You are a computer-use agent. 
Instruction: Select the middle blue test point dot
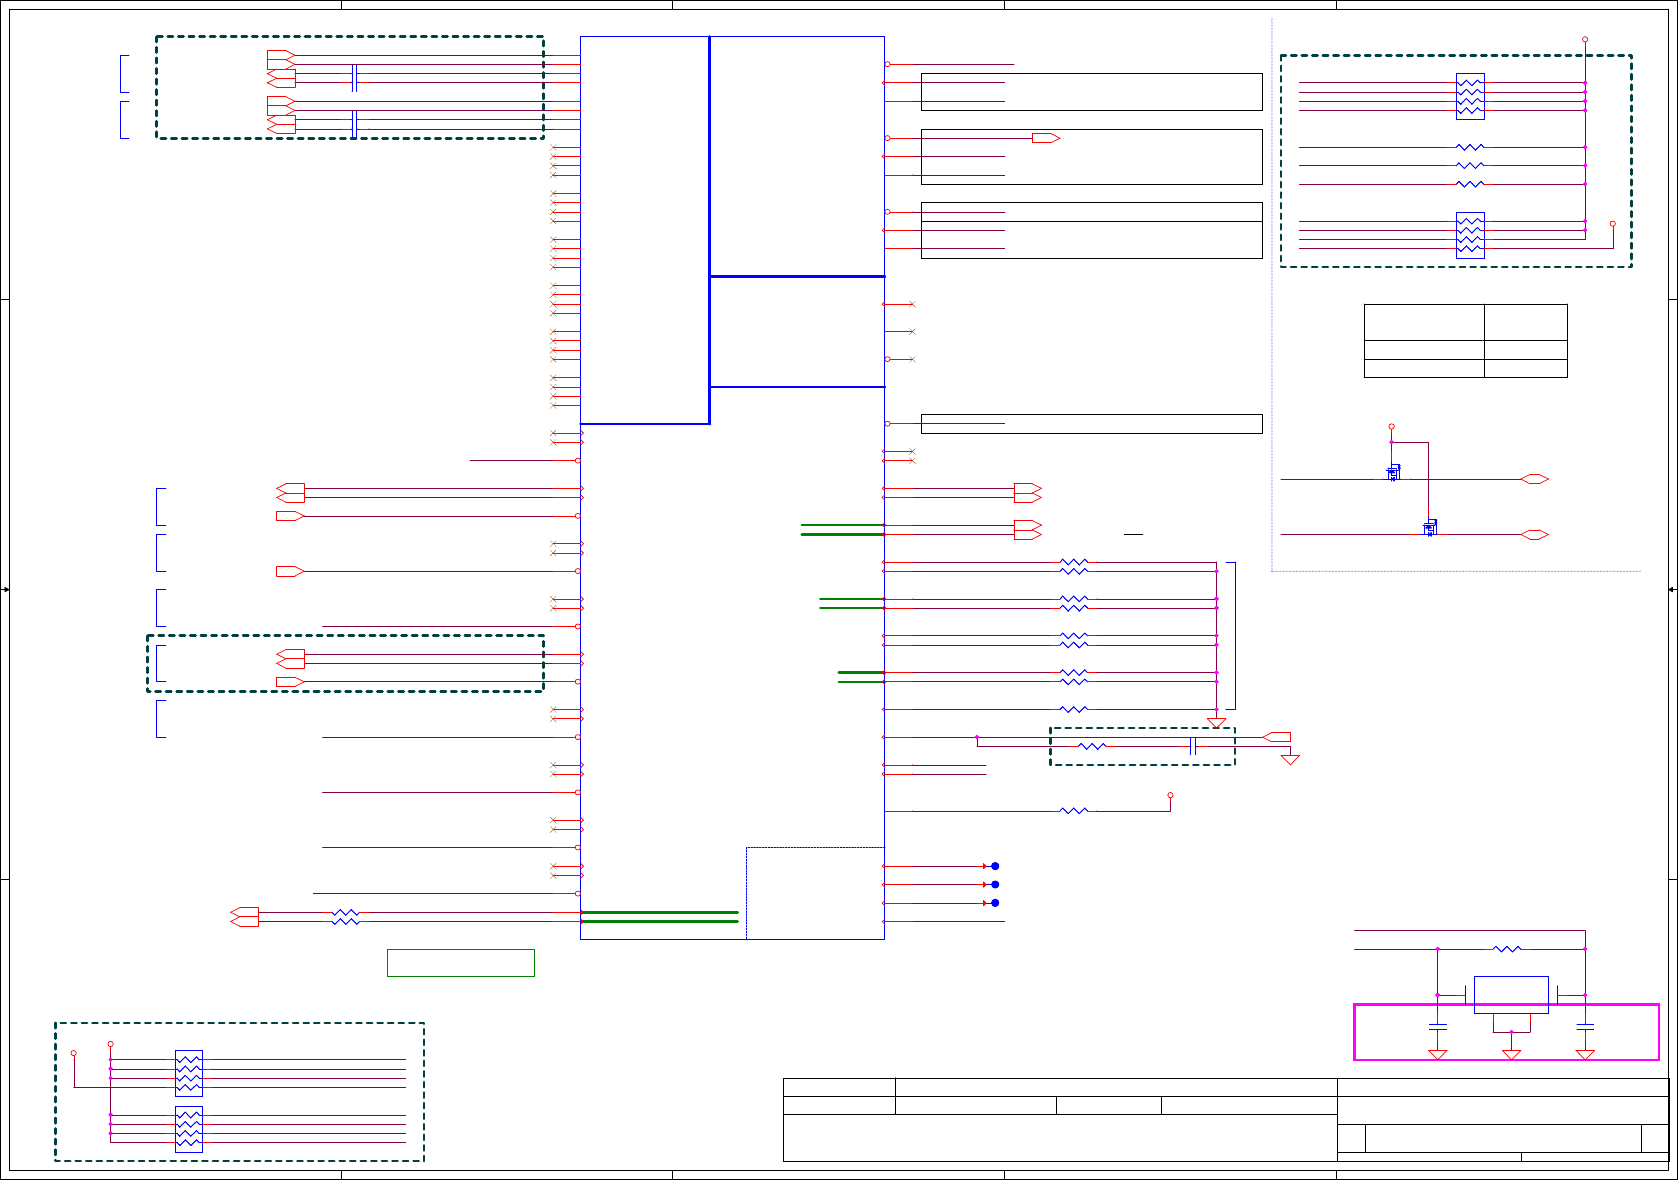pos(995,885)
